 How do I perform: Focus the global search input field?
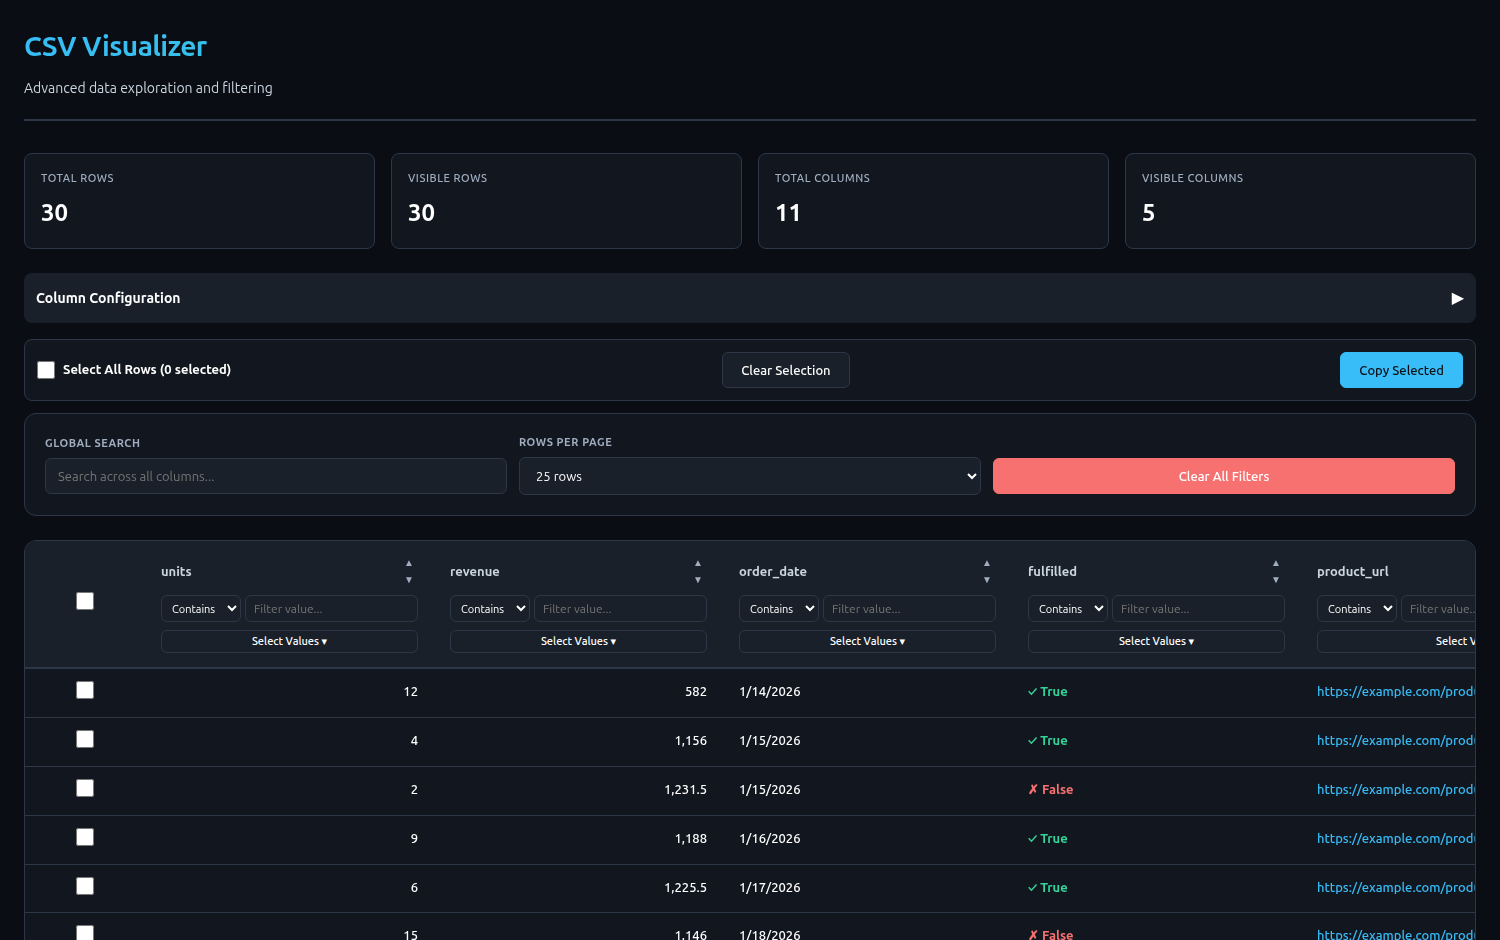click(x=276, y=476)
